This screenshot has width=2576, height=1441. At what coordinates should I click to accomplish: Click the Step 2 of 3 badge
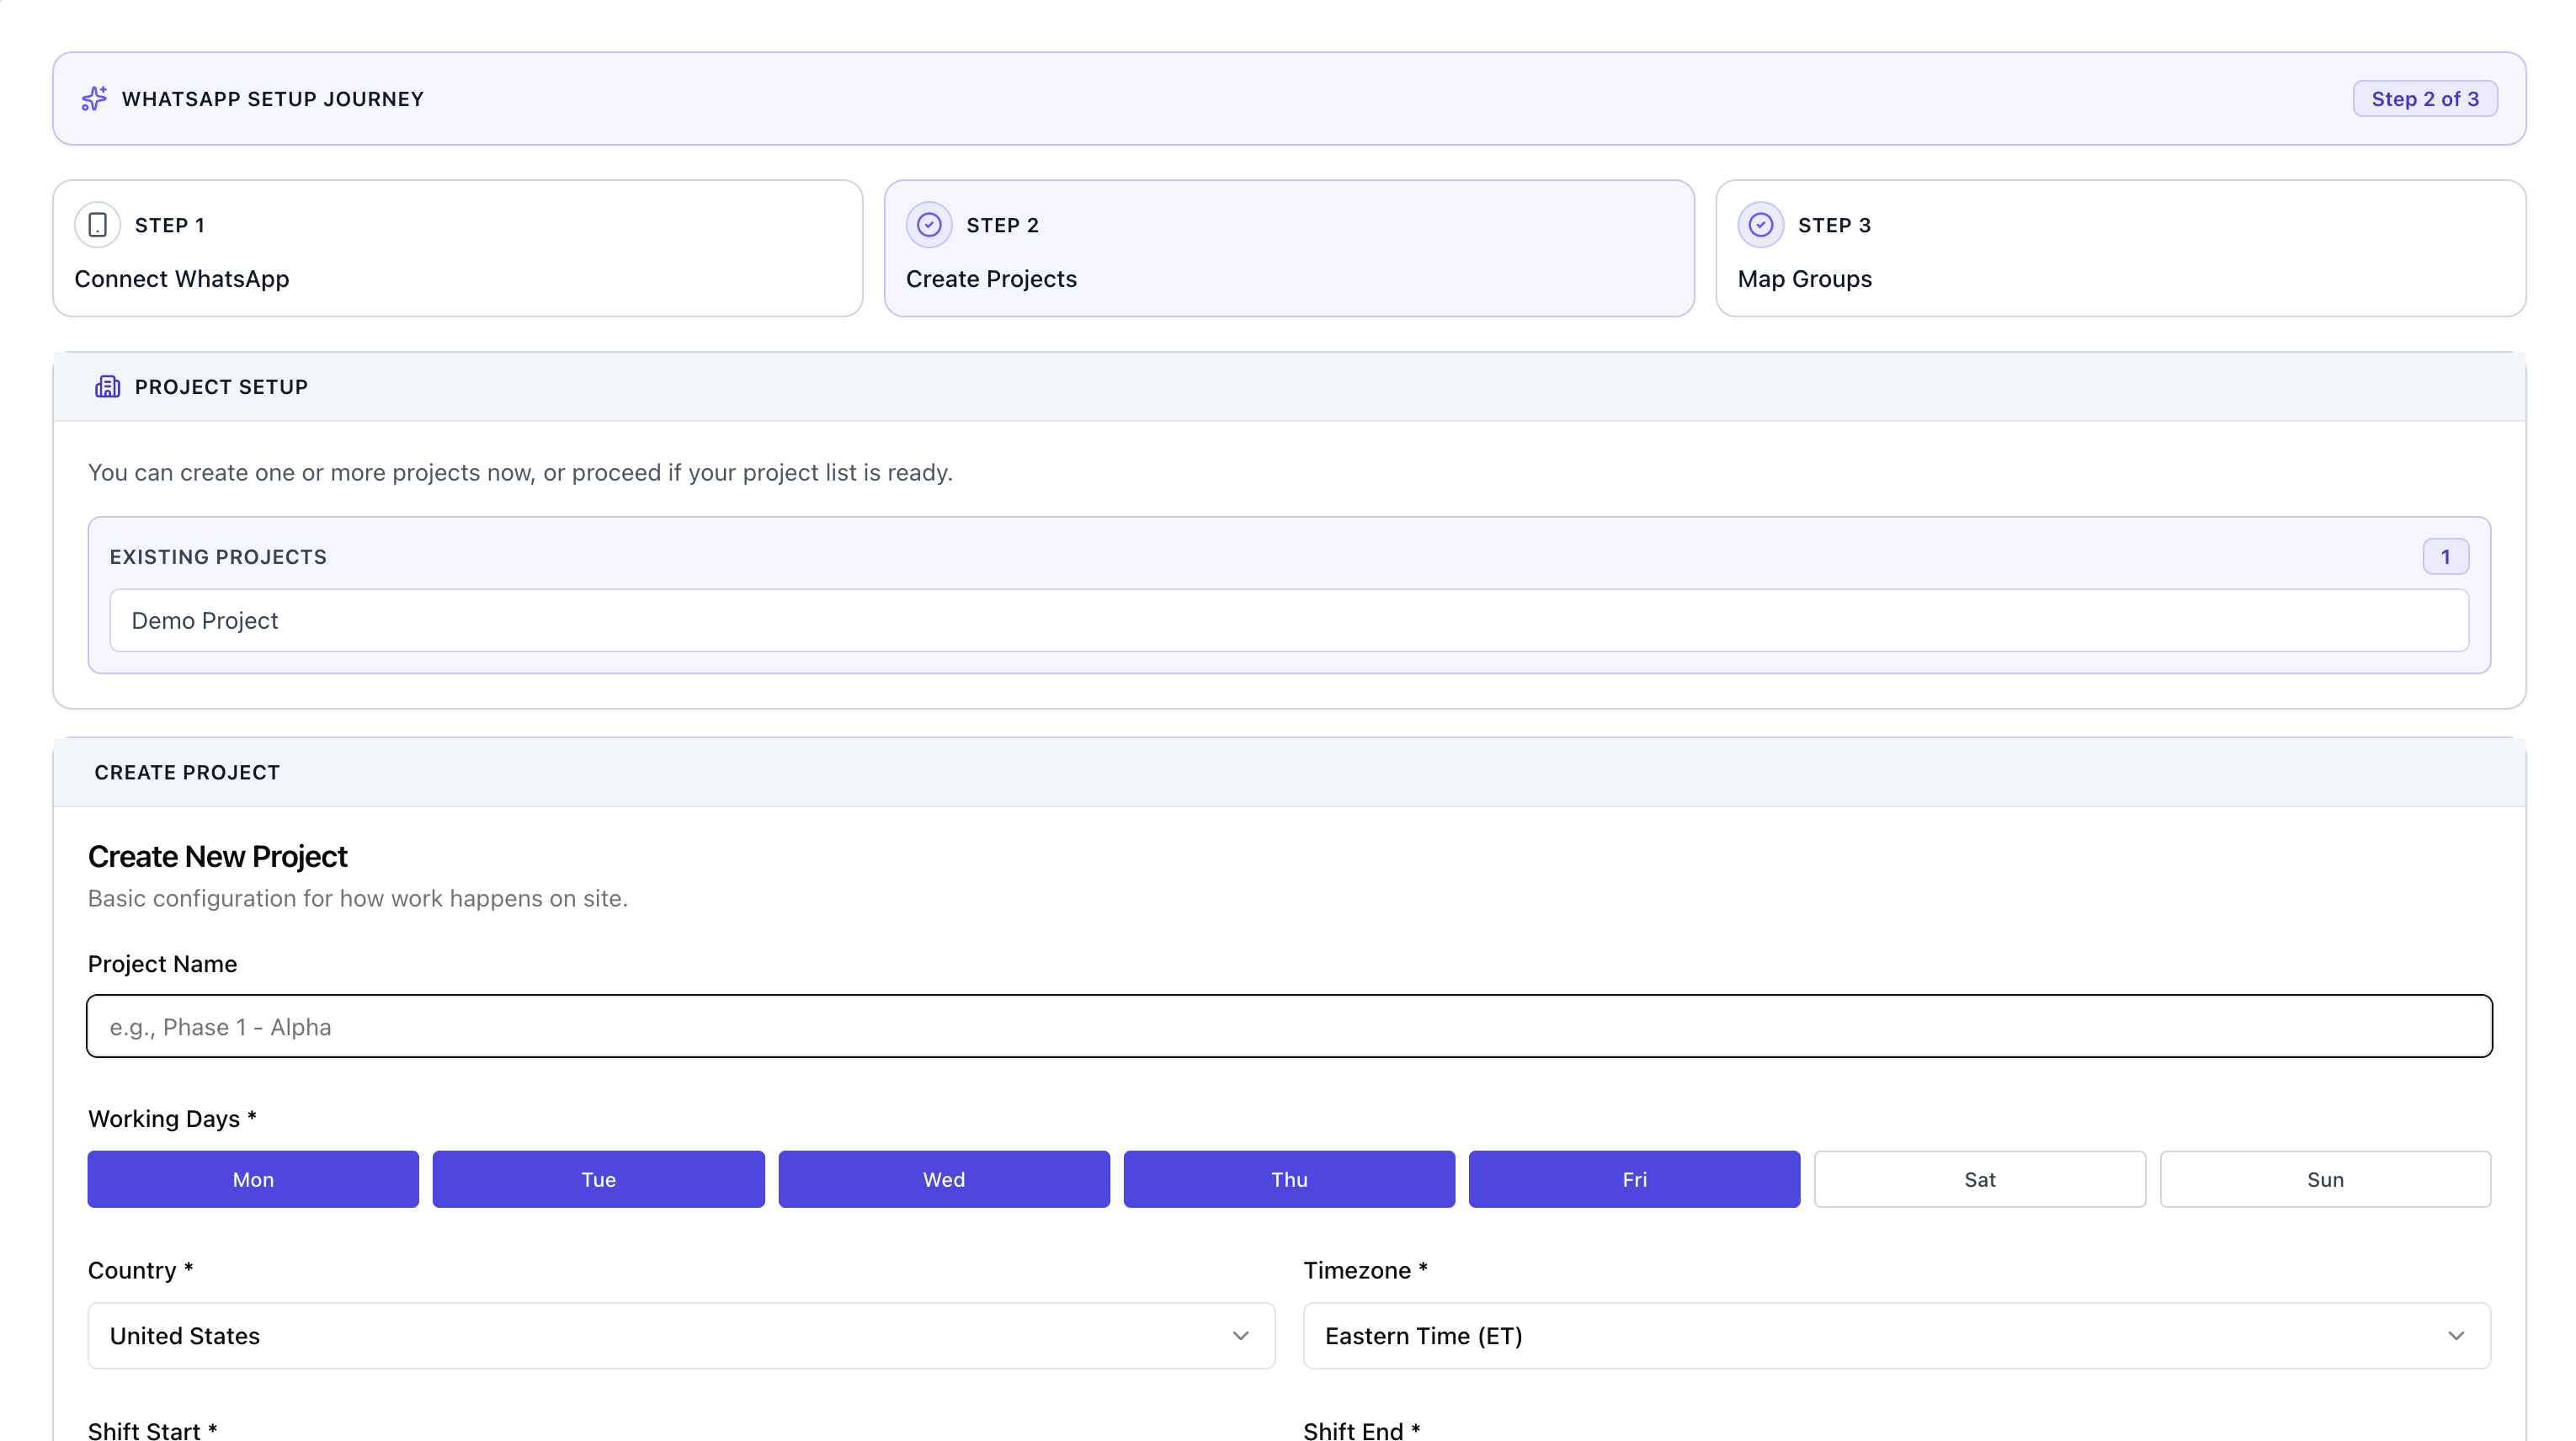pyautogui.click(x=2425, y=99)
